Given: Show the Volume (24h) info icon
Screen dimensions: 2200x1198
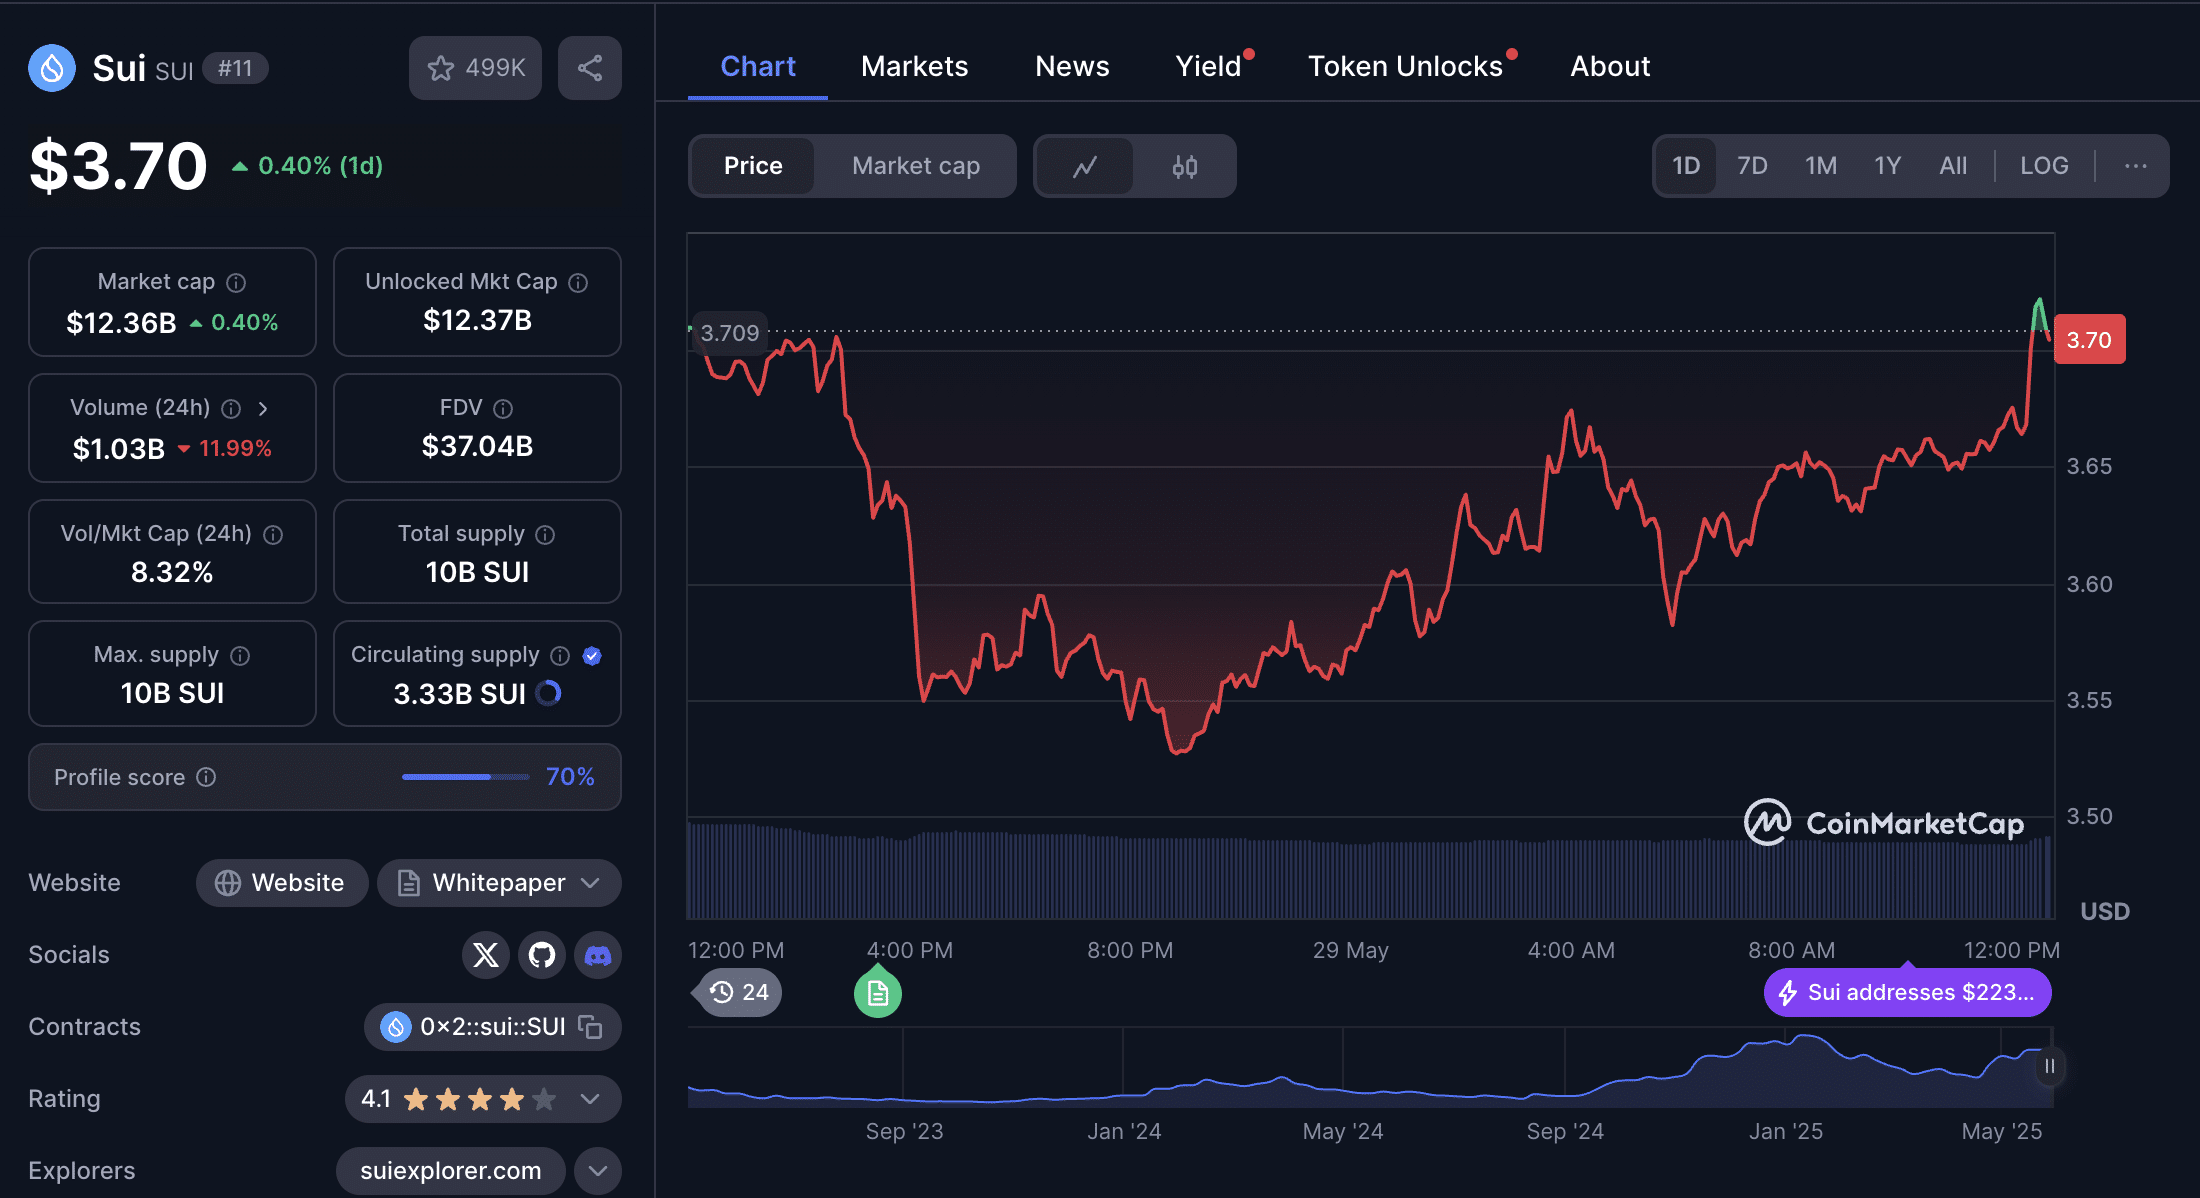Looking at the screenshot, I should [x=231, y=409].
